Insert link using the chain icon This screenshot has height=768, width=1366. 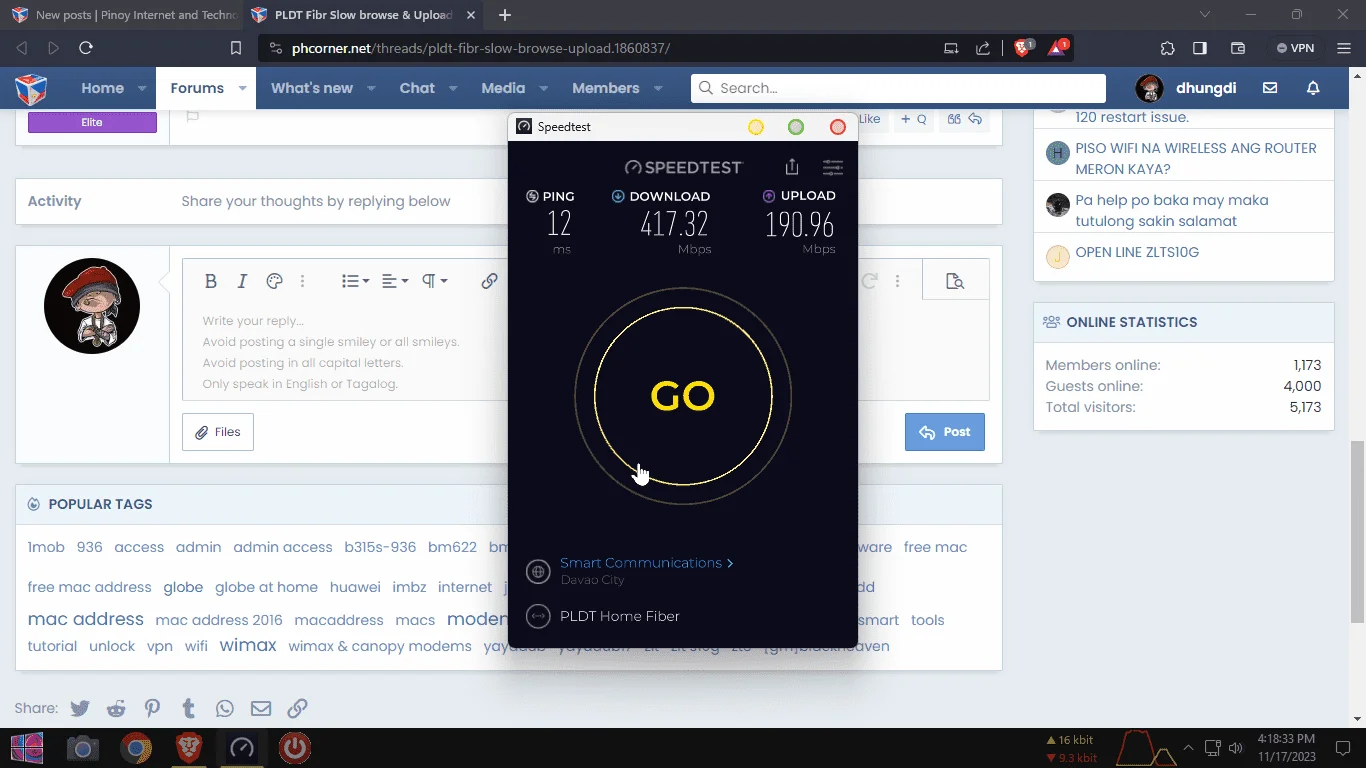coord(489,281)
